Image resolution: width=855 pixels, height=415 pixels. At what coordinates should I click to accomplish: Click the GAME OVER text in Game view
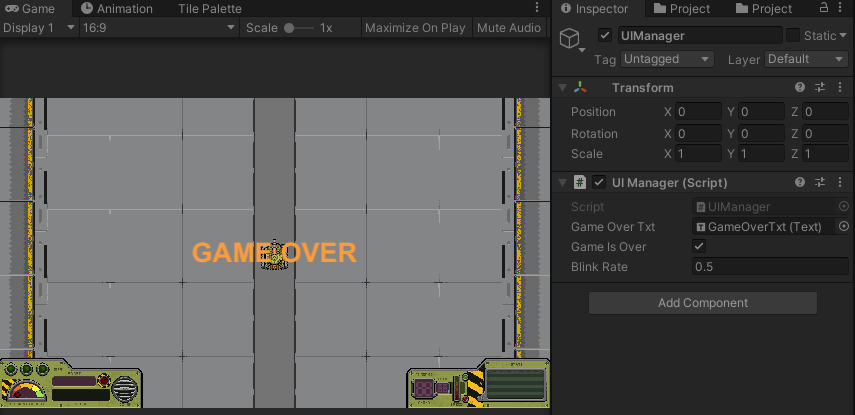coord(274,253)
